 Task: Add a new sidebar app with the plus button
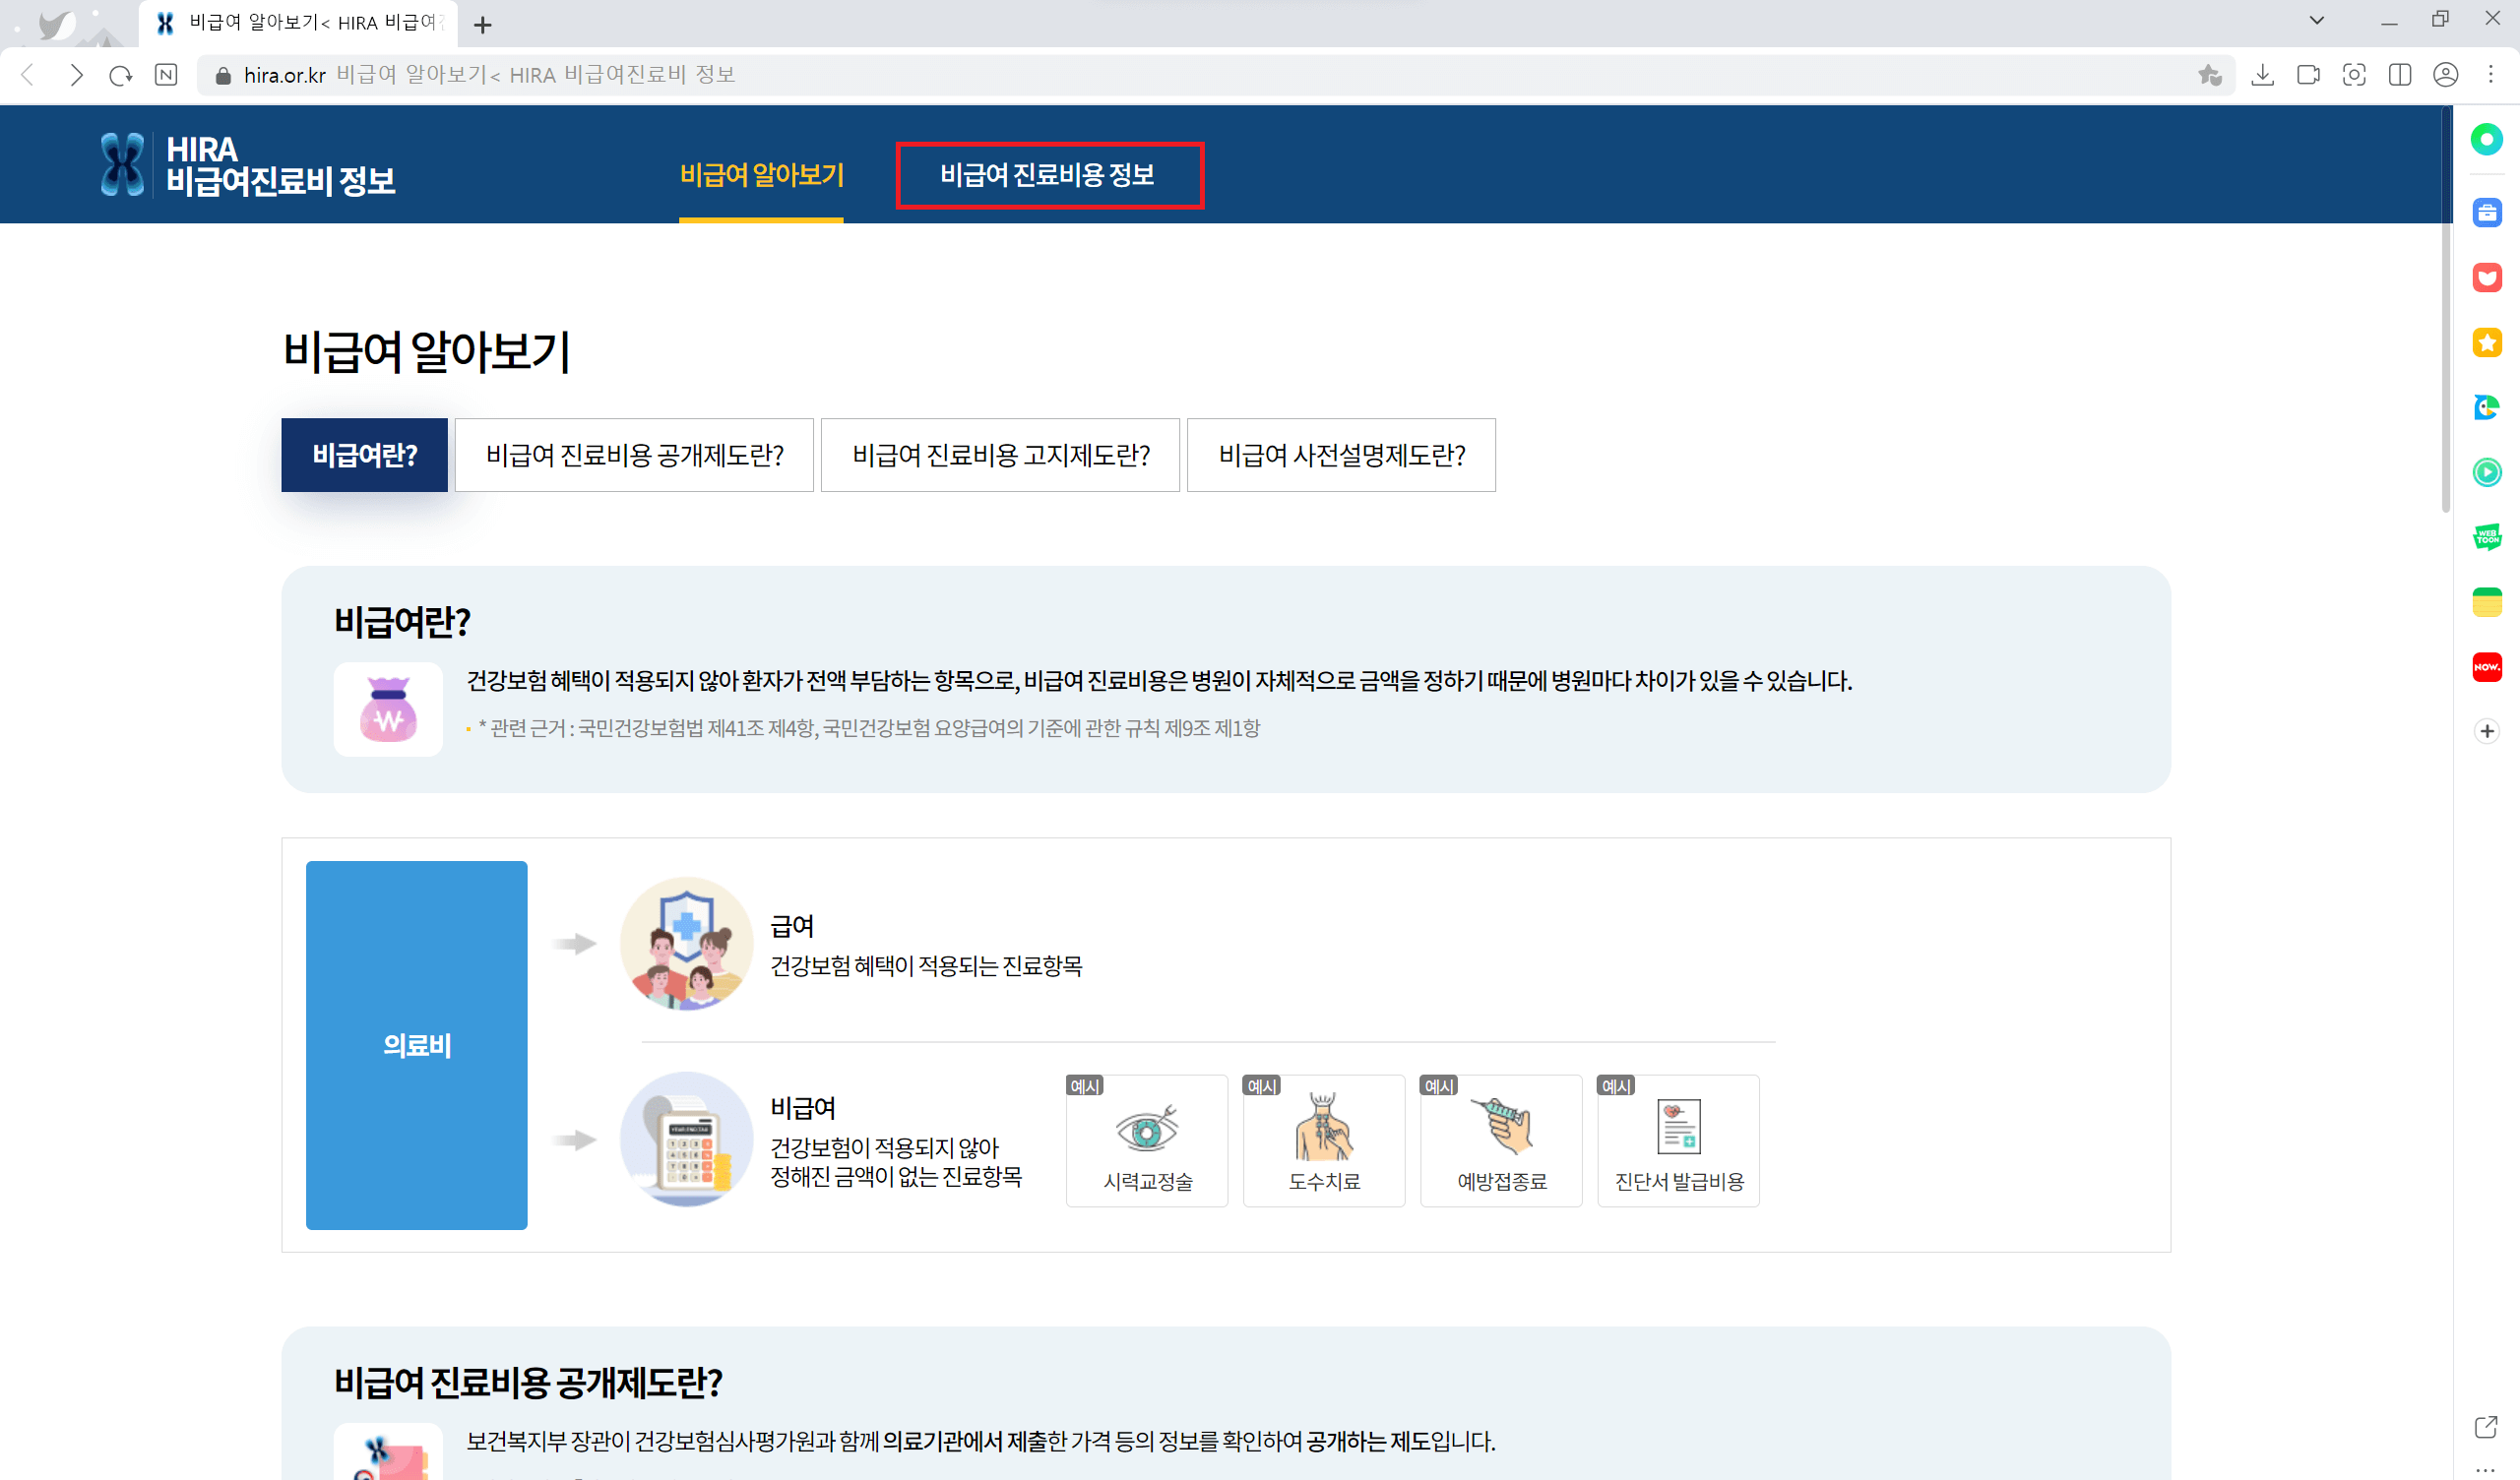point(2487,731)
